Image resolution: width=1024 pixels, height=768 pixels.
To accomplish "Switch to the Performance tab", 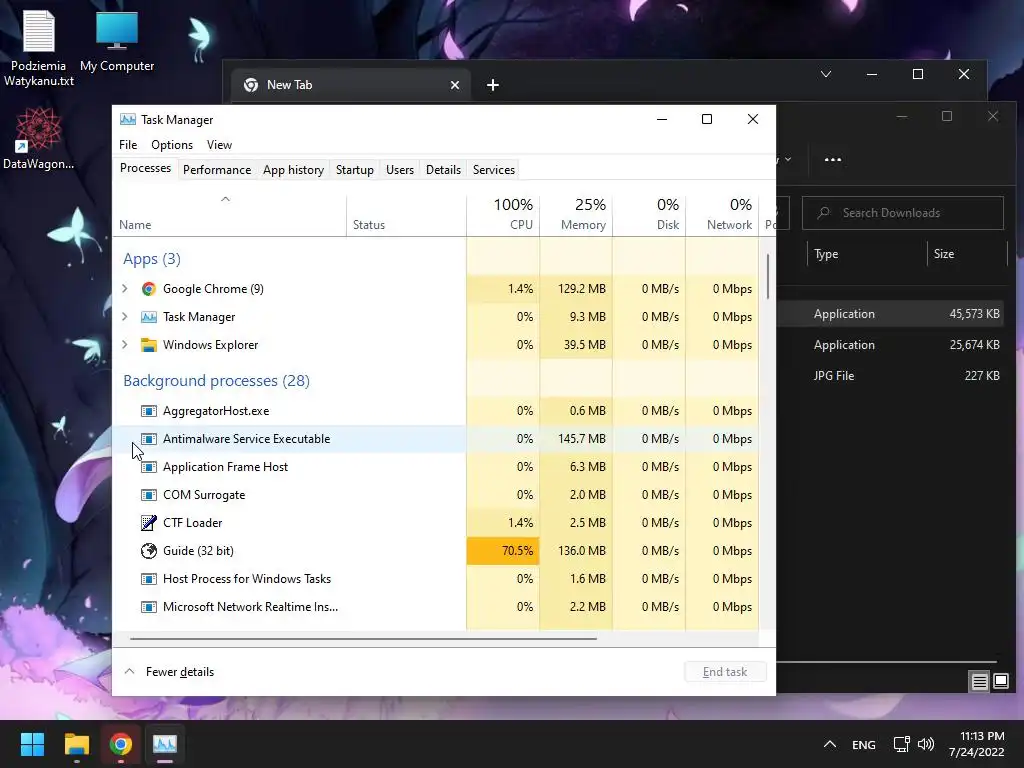I will point(217,170).
